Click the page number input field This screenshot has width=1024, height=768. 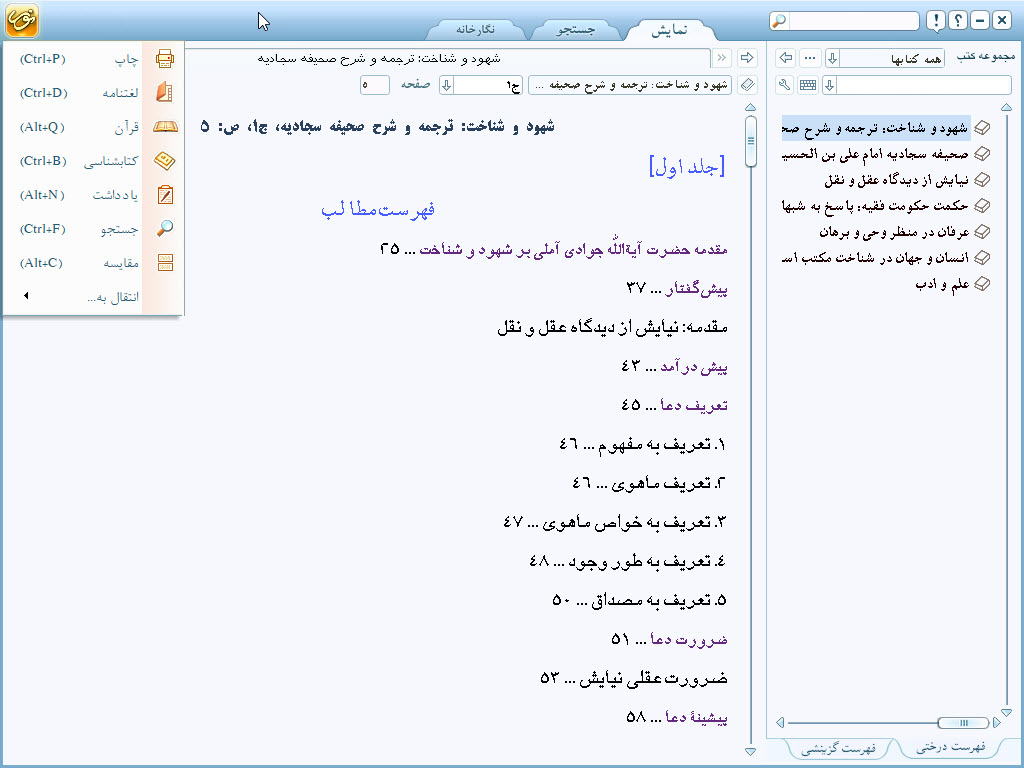(x=375, y=85)
